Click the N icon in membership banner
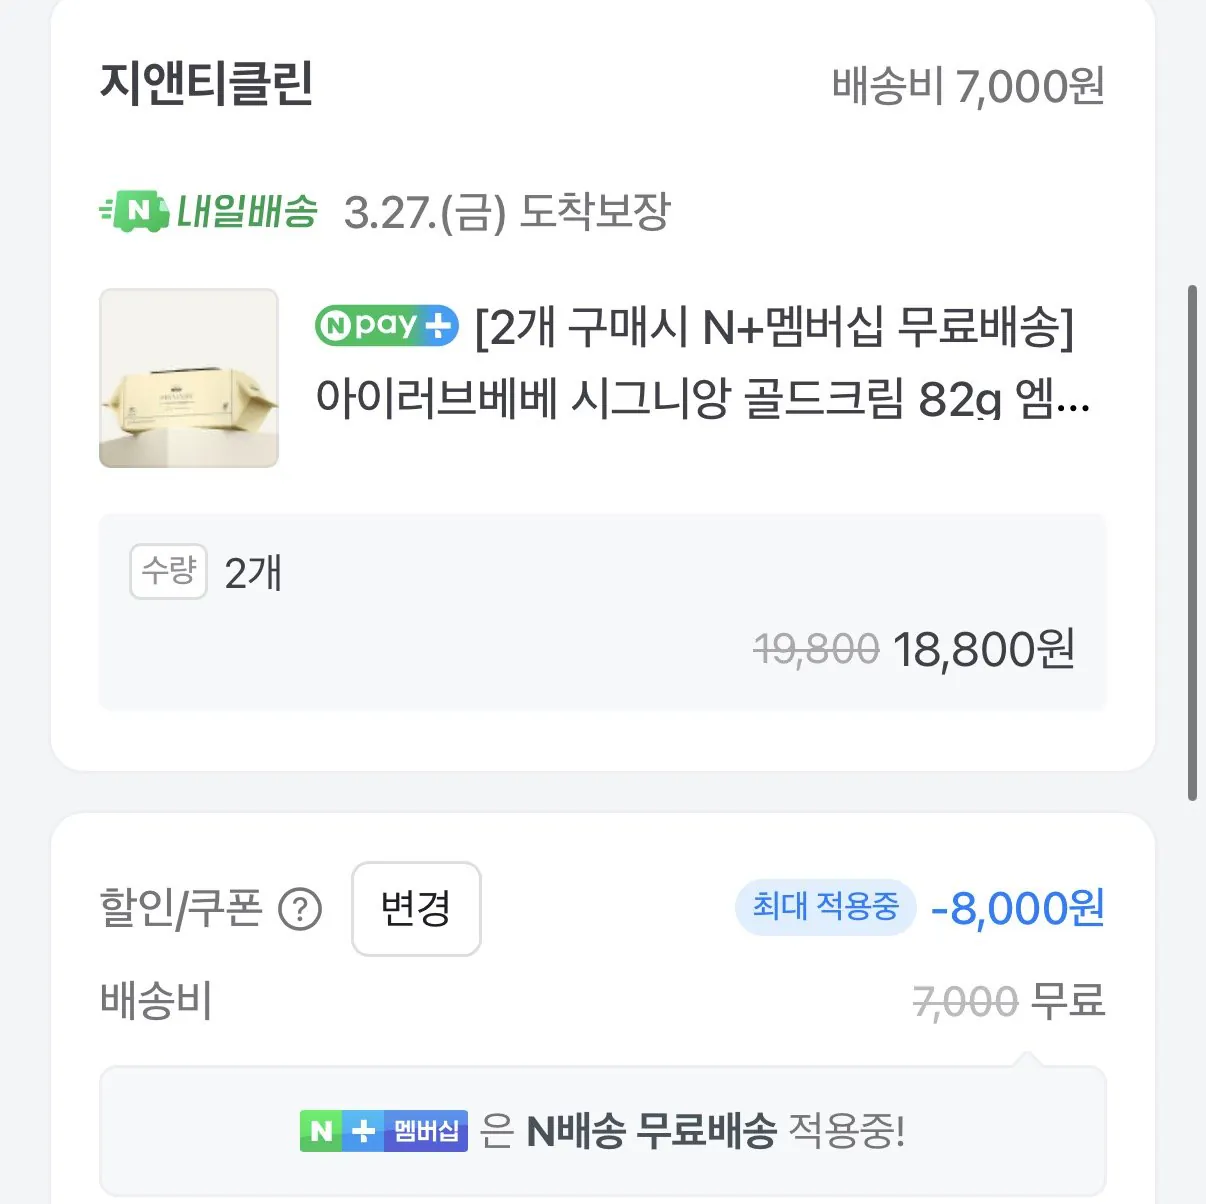The image size is (1206, 1204). 322,1129
